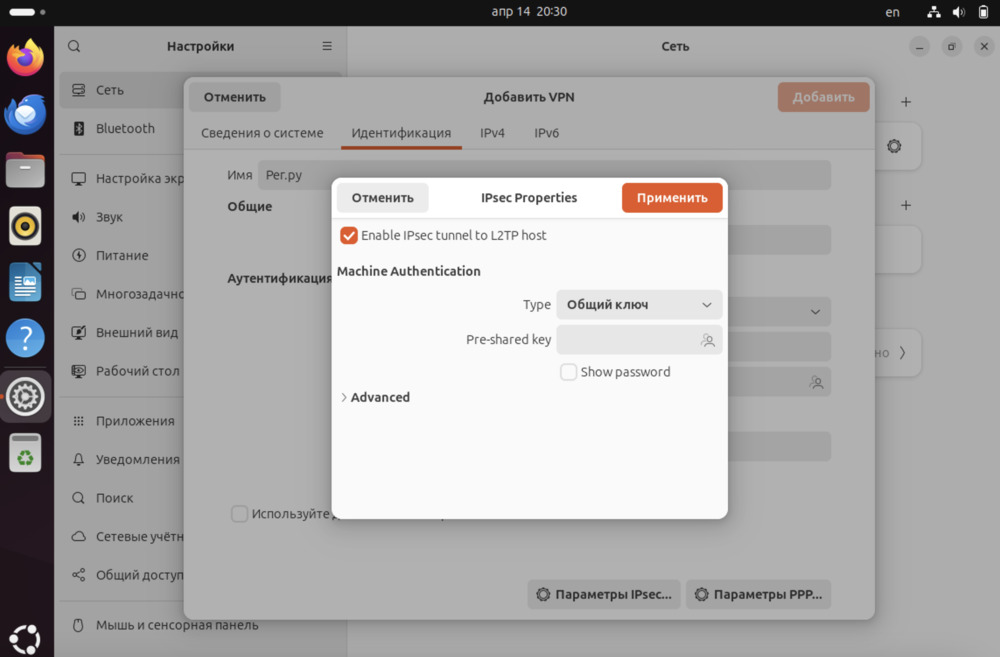Open Thunderbird mail from the dock

pos(25,114)
